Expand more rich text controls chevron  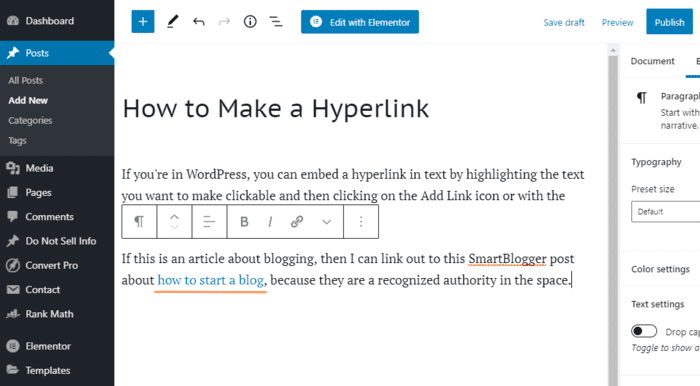tap(327, 222)
